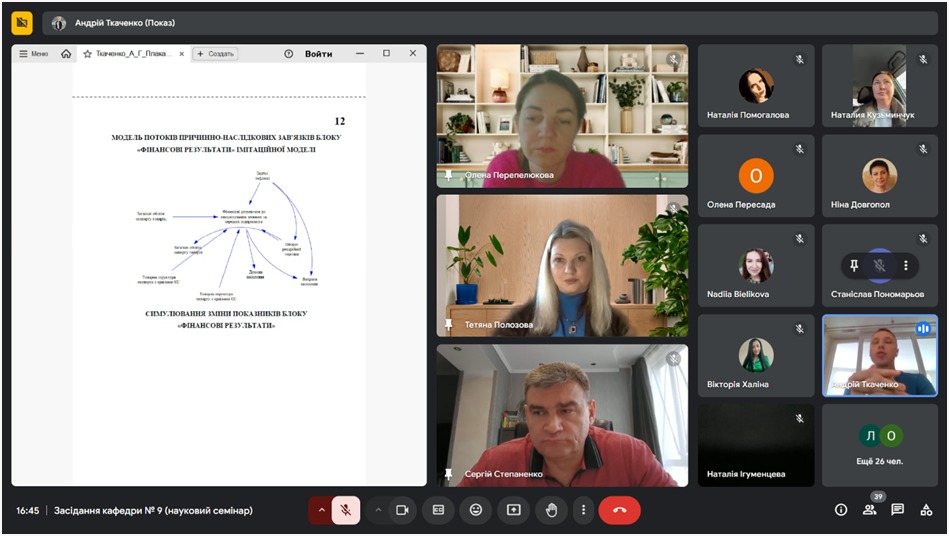Click the pin icon on Тетяна Полозова video
This screenshot has height=536, width=949.
pos(448,325)
